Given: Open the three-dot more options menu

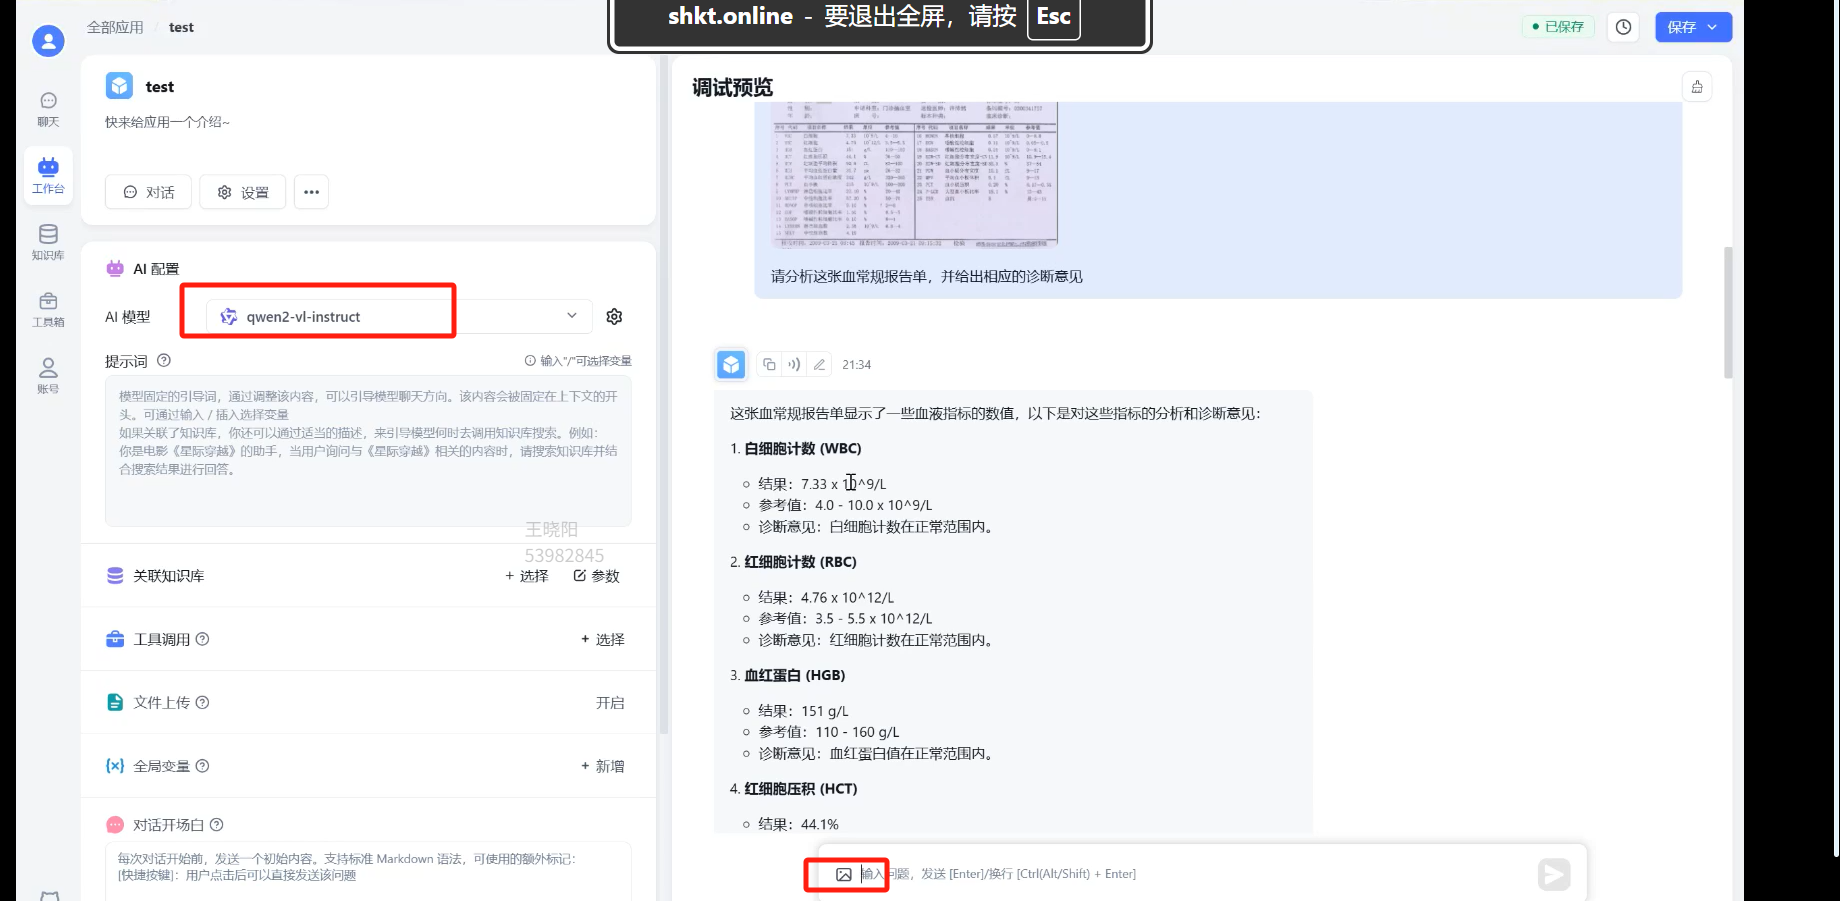Looking at the screenshot, I should point(312,192).
